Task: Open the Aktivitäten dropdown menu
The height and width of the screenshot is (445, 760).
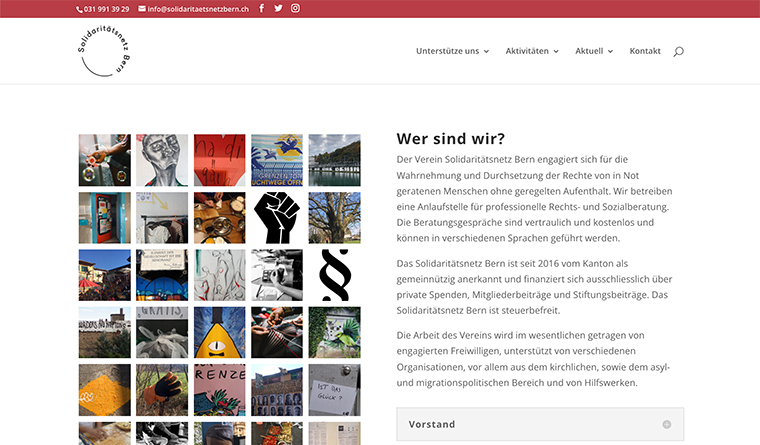Action: pyautogui.click(x=532, y=51)
